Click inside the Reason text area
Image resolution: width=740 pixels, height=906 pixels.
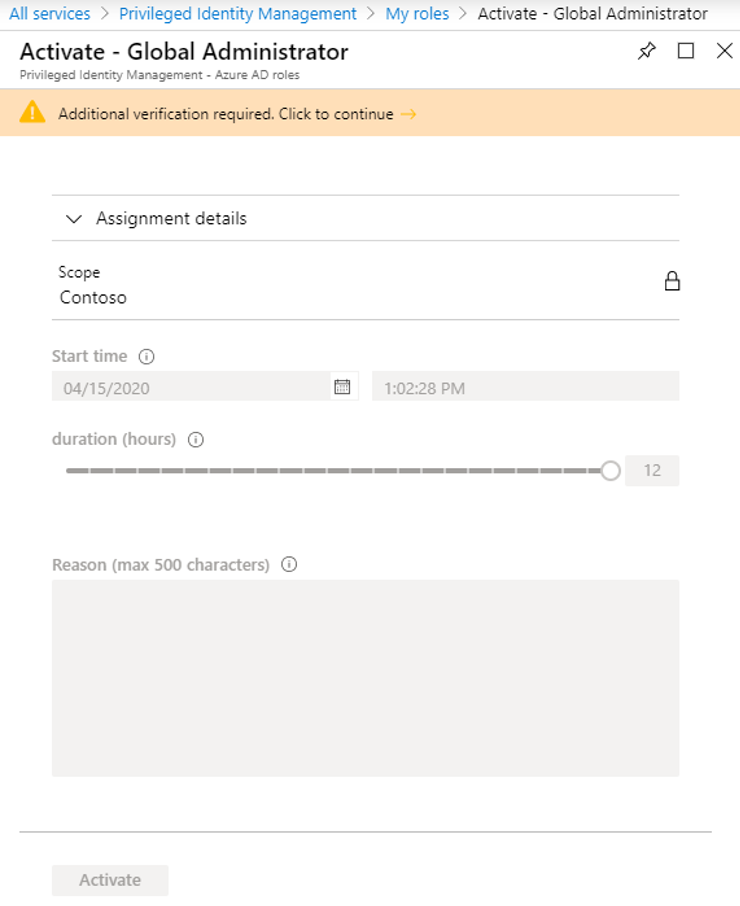366,678
